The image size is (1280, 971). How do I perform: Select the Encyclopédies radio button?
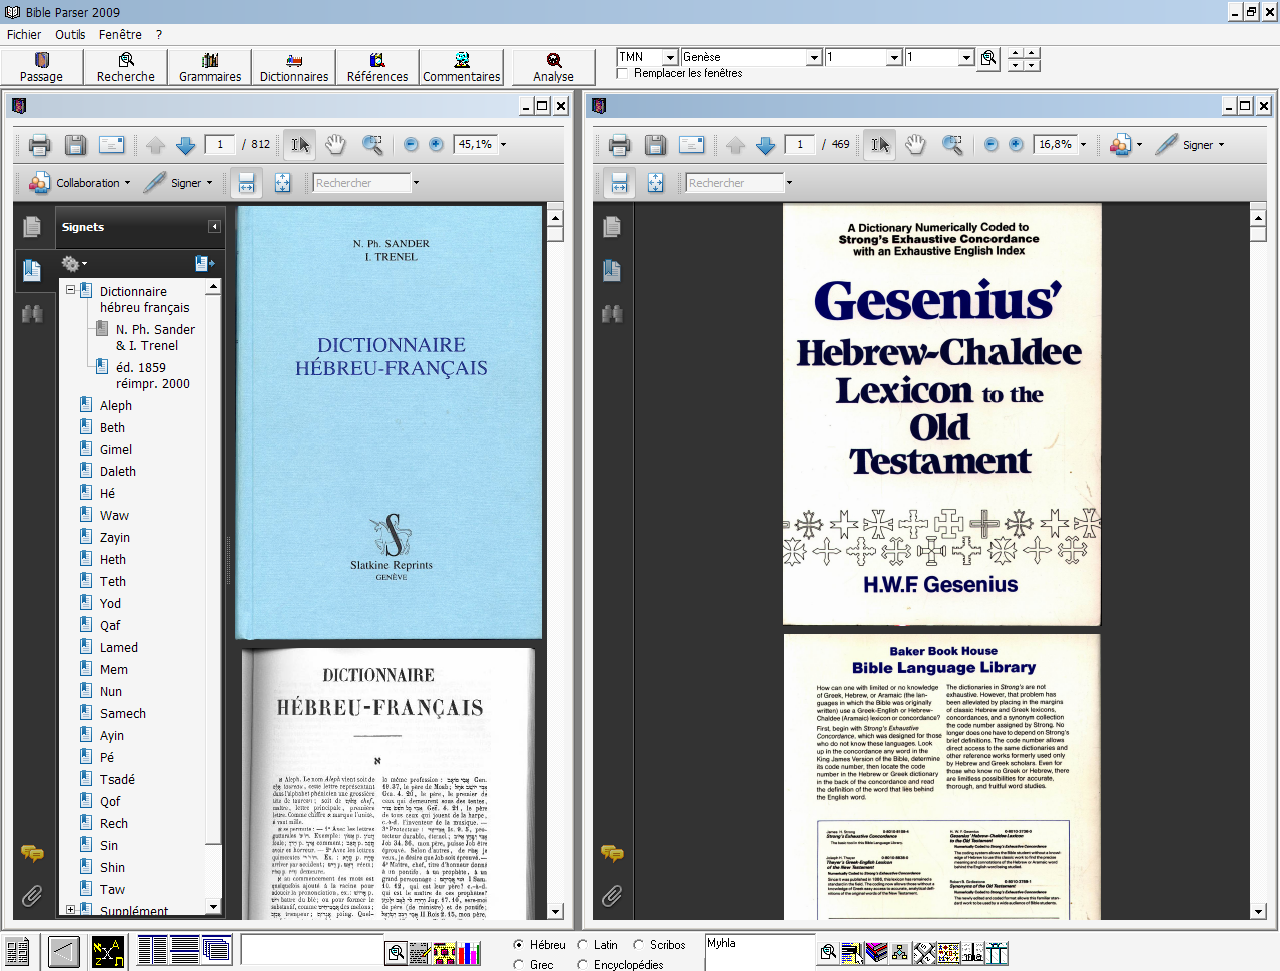click(583, 964)
